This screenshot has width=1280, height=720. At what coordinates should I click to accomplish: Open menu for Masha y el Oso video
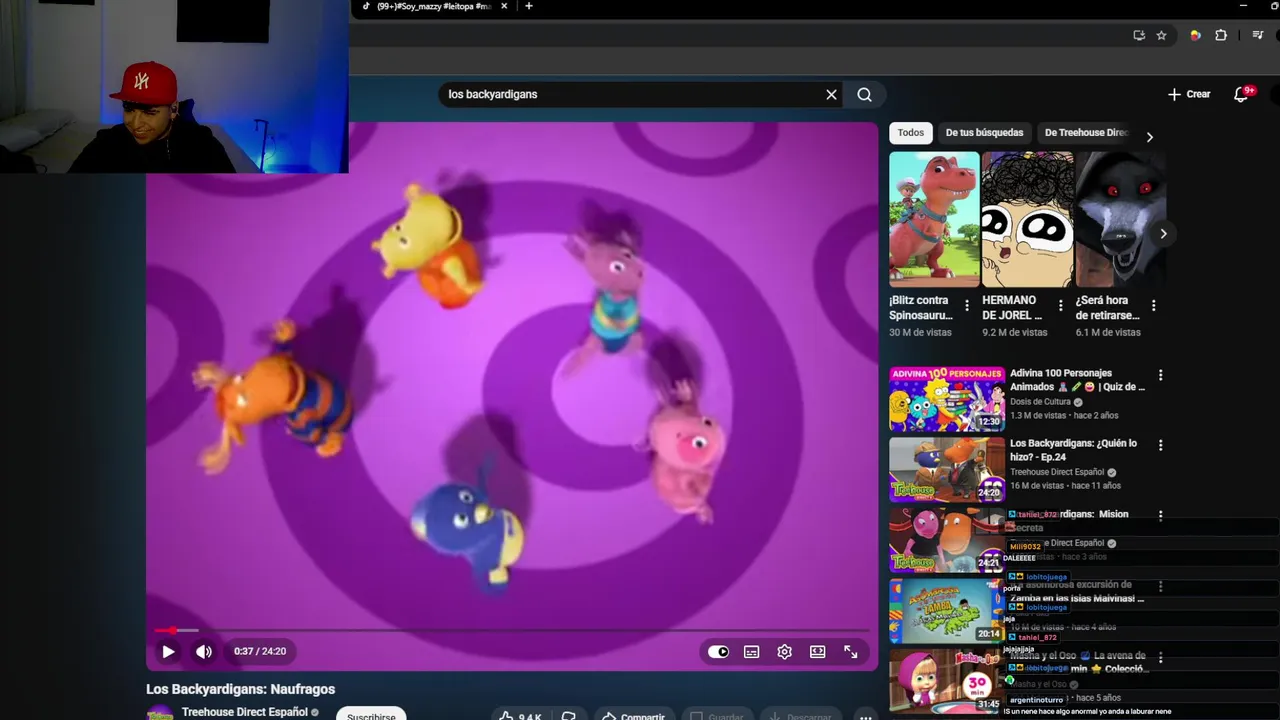pyautogui.click(x=1160, y=659)
